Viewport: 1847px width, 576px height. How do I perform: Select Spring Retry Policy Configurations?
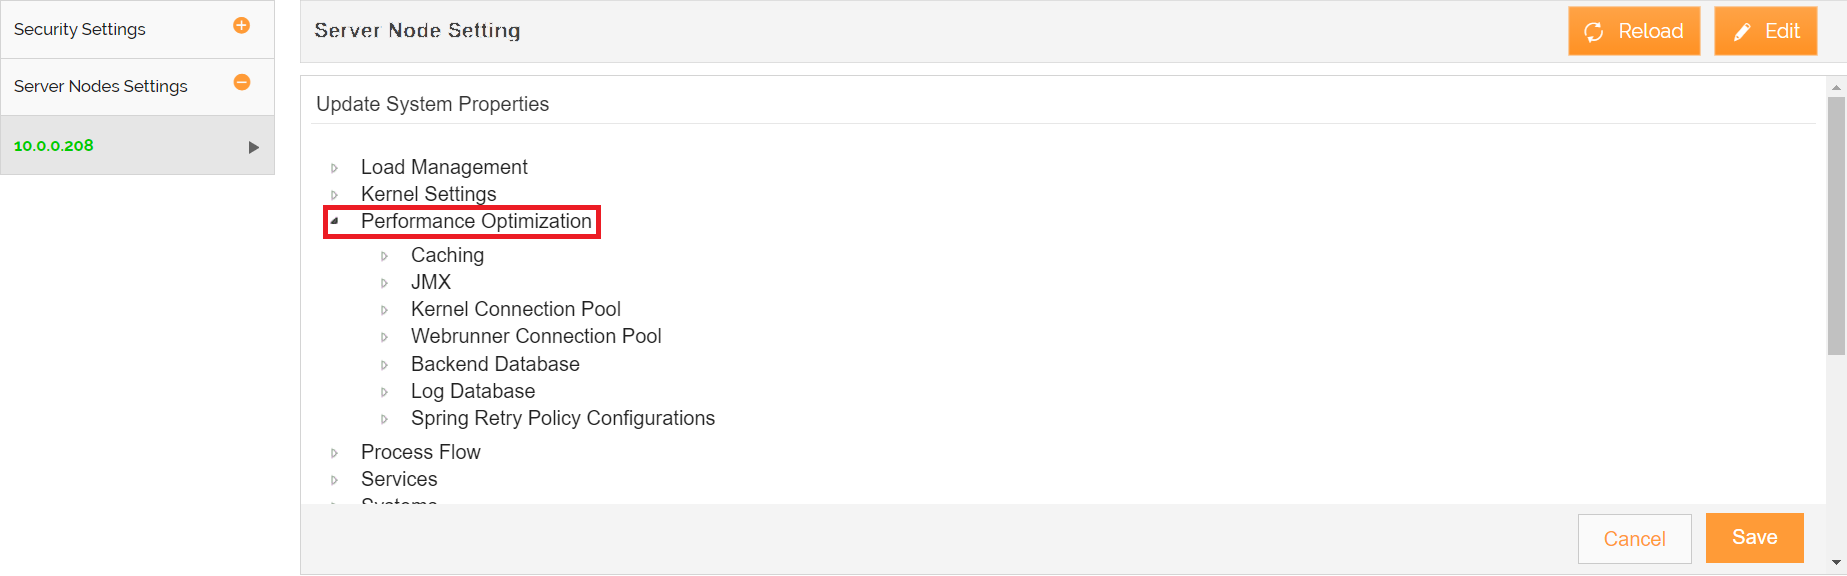(562, 418)
